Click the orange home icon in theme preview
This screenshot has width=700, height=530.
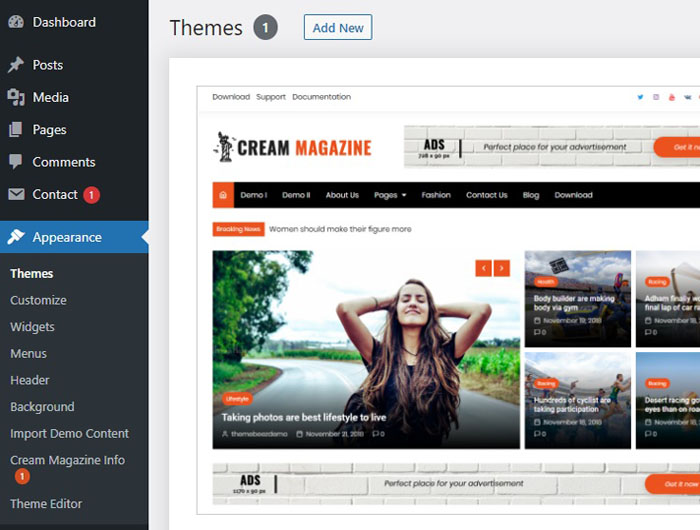tap(223, 195)
